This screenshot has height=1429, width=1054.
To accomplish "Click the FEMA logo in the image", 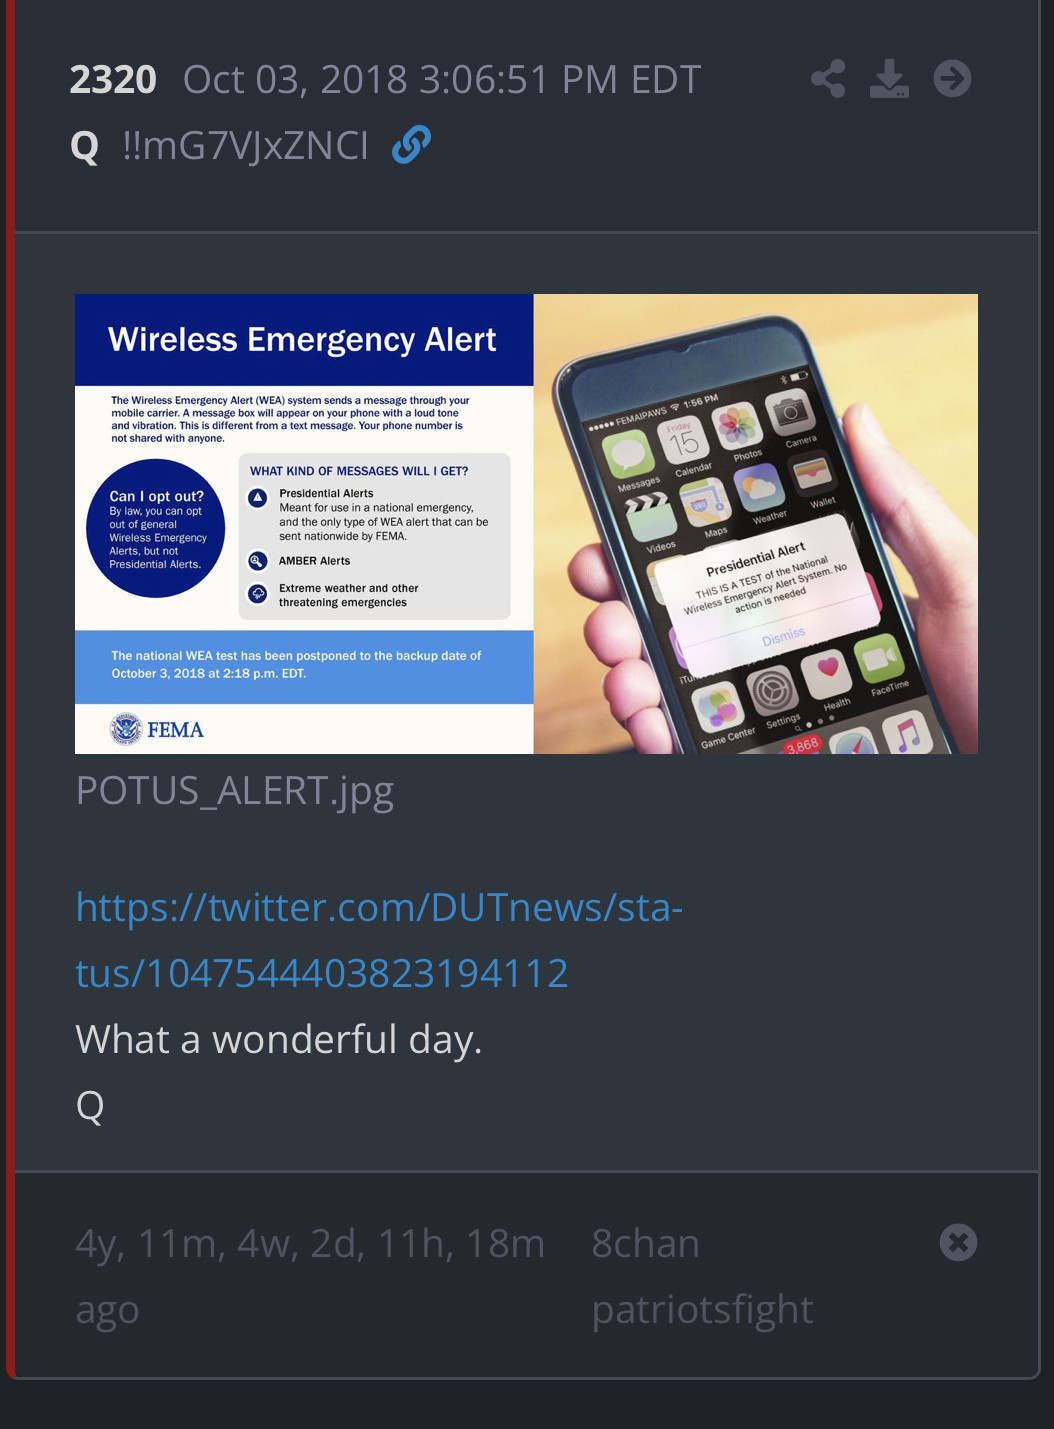I will 157,729.
